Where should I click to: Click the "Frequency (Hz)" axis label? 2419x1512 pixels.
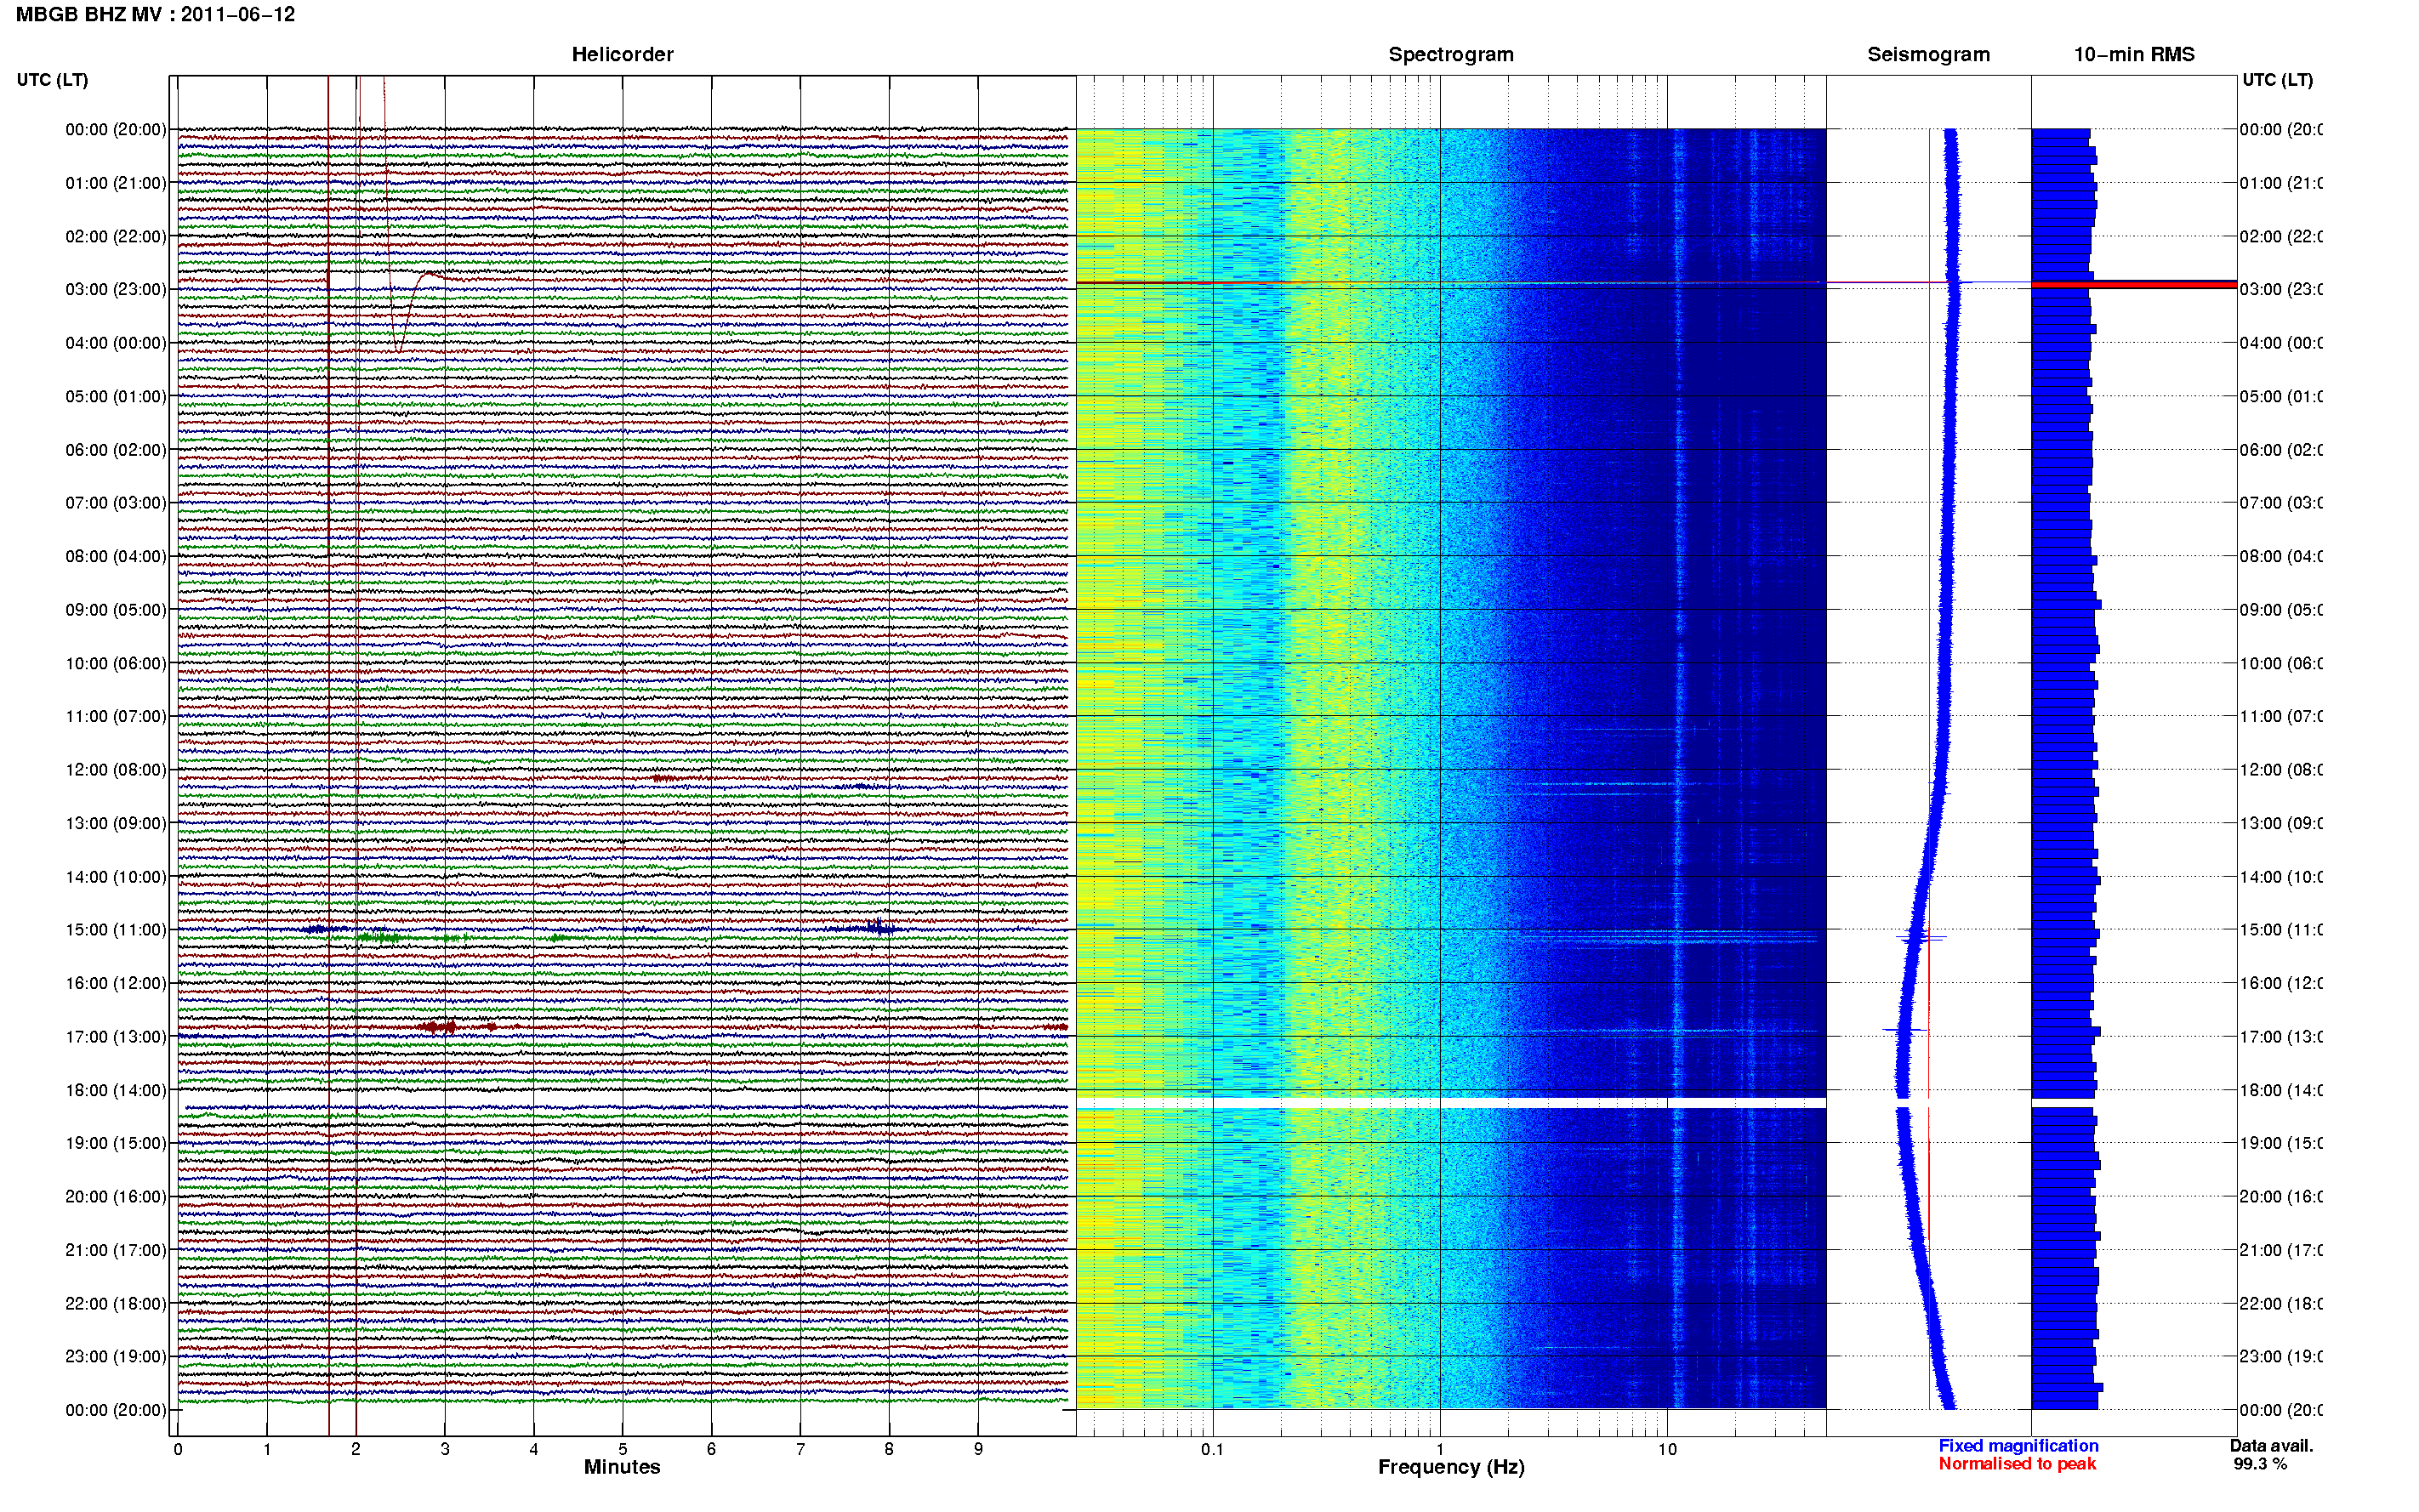1451,1467
